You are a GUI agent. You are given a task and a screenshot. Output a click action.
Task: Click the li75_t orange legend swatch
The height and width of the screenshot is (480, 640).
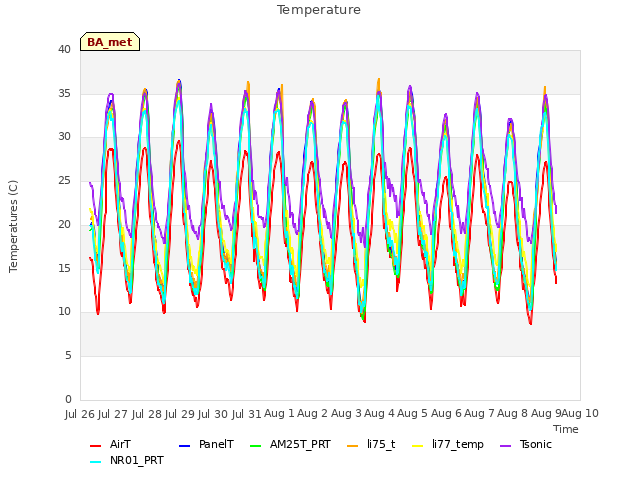pos(352,446)
